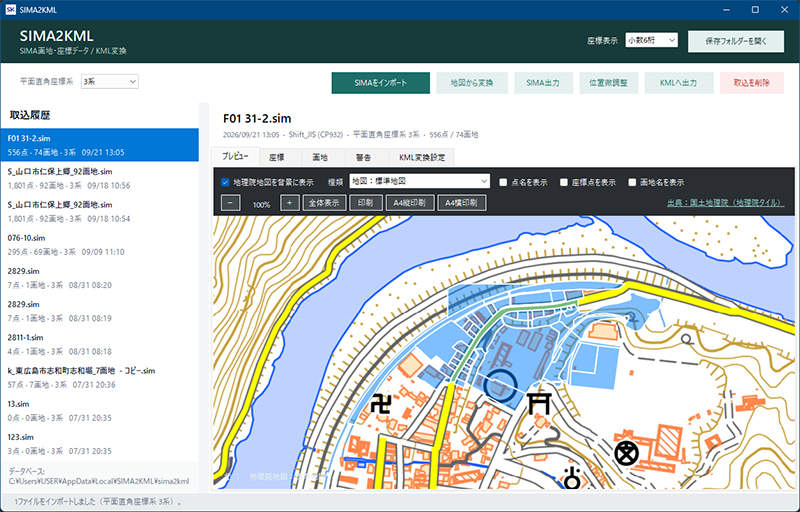Click the SIMA2KML app icon in title bar

click(10, 10)
